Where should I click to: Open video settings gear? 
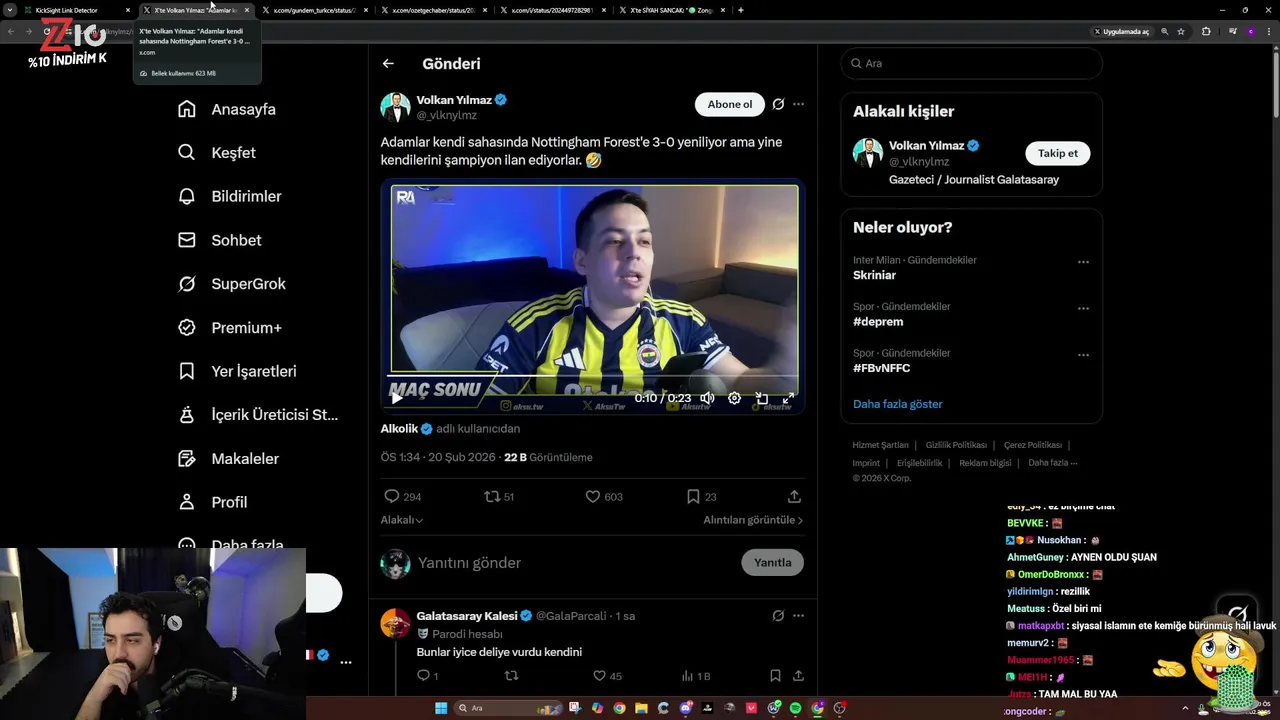click(x=734, y=398)
